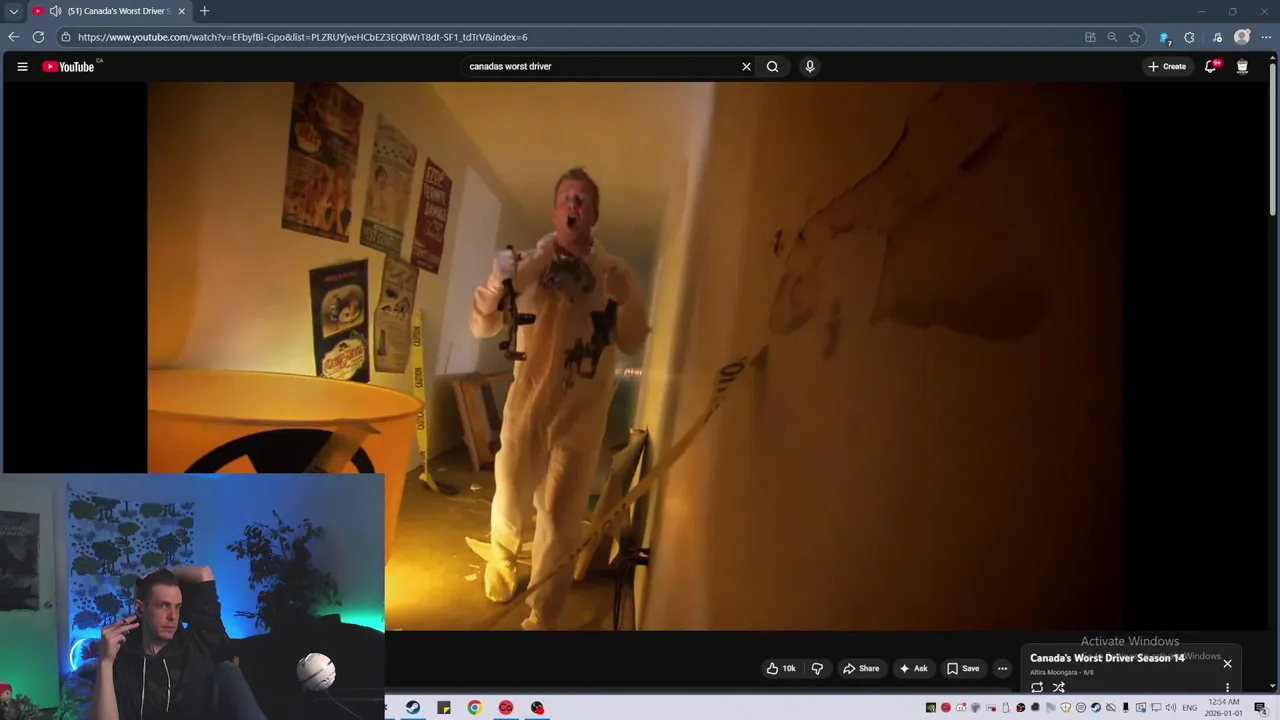Open more actions beside Save
The width and height of the screenshot is (1280, 720).
coord(1002,669)
